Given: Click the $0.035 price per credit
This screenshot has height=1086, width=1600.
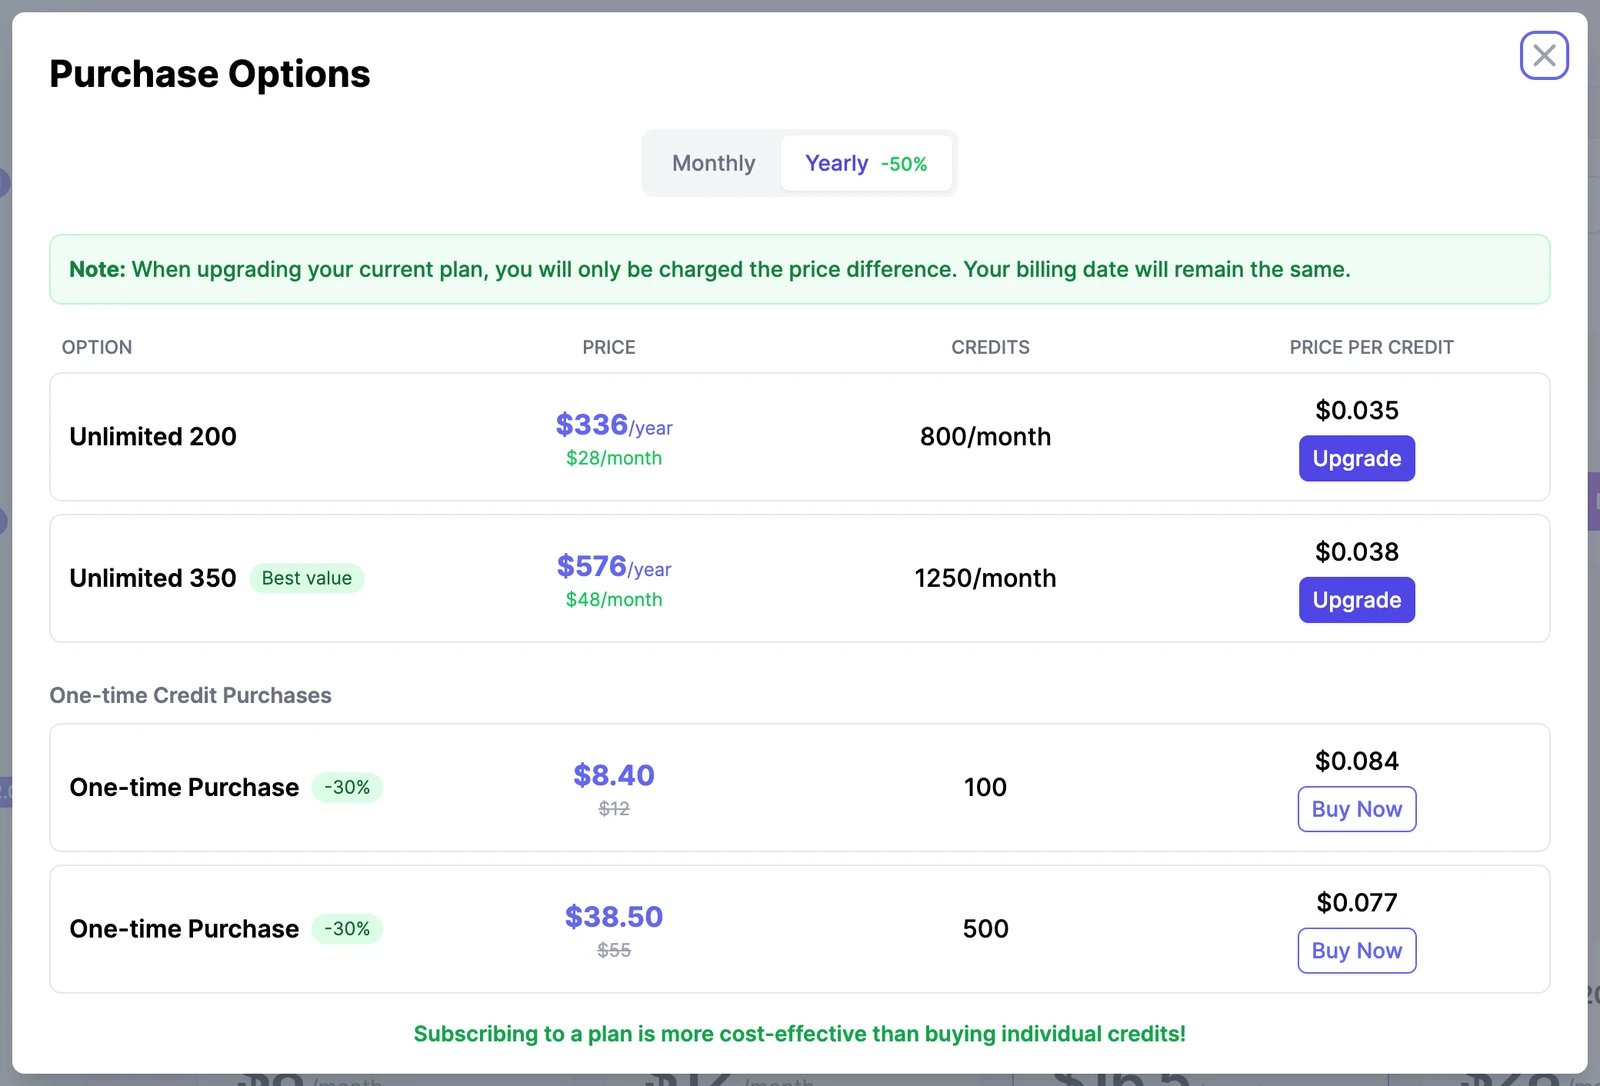Looking at the screenshot, I should click(x=1356, y=410).
